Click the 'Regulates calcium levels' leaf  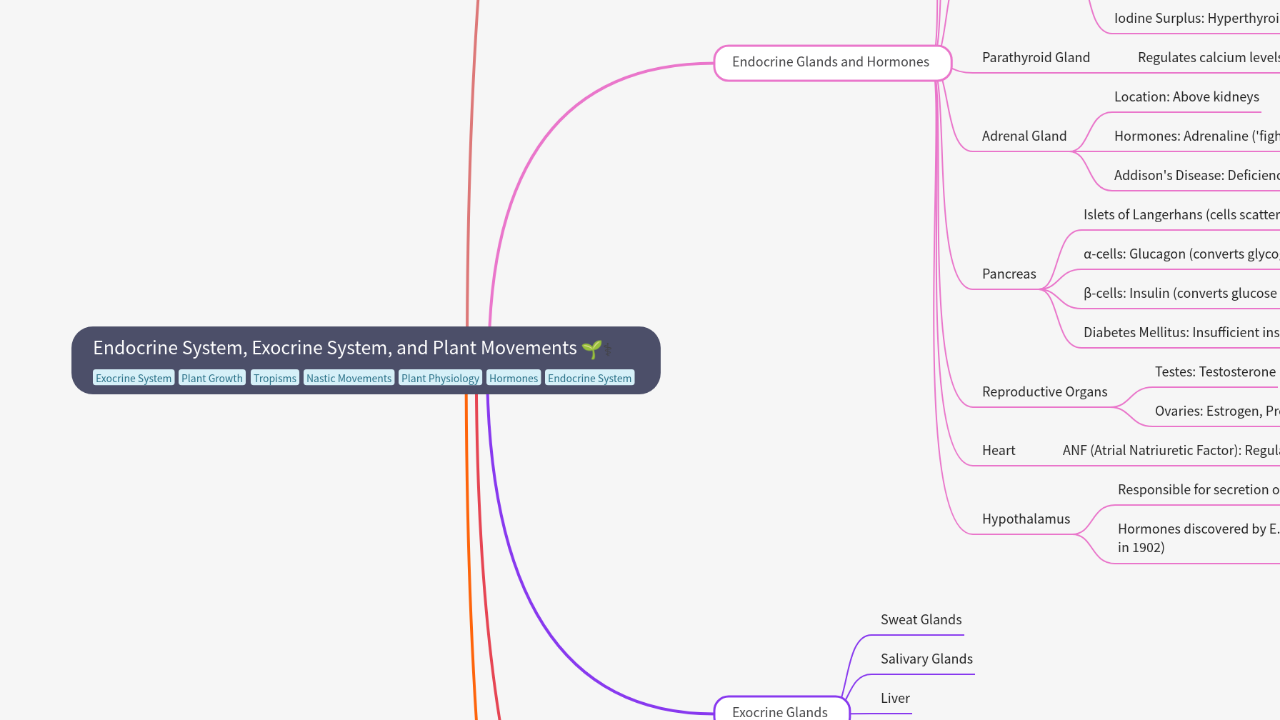click(1209, 57)
